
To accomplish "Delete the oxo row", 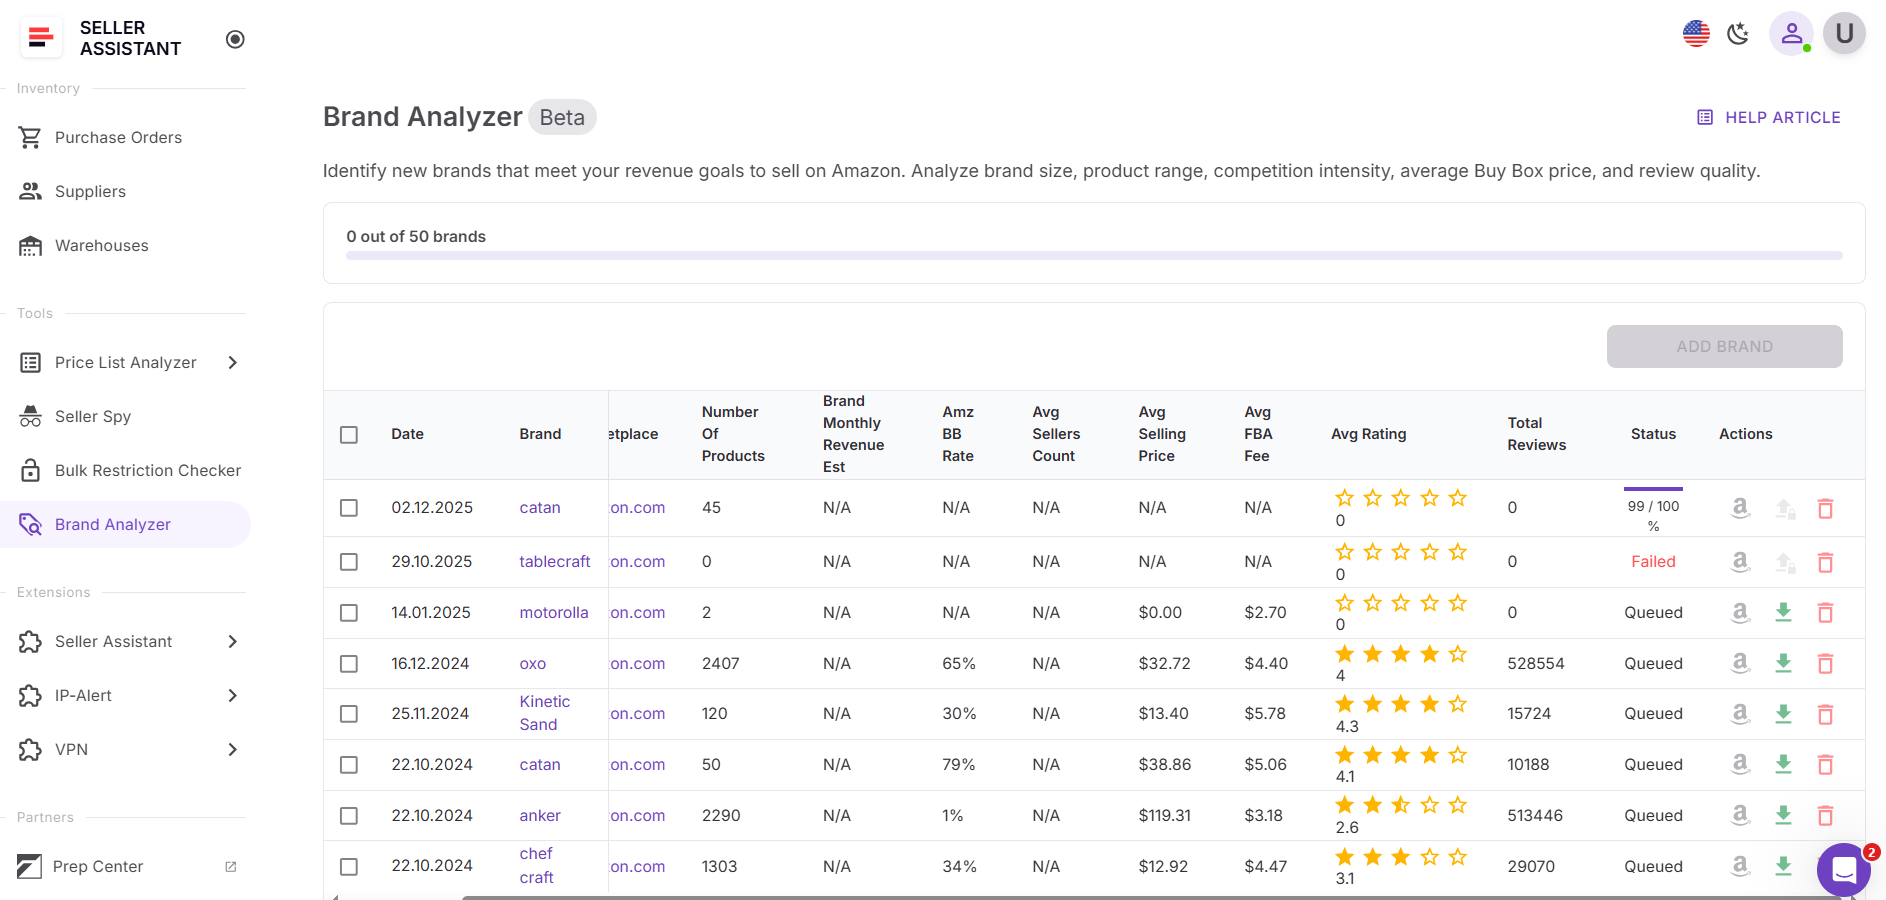I will click(x=1825, y=664).
